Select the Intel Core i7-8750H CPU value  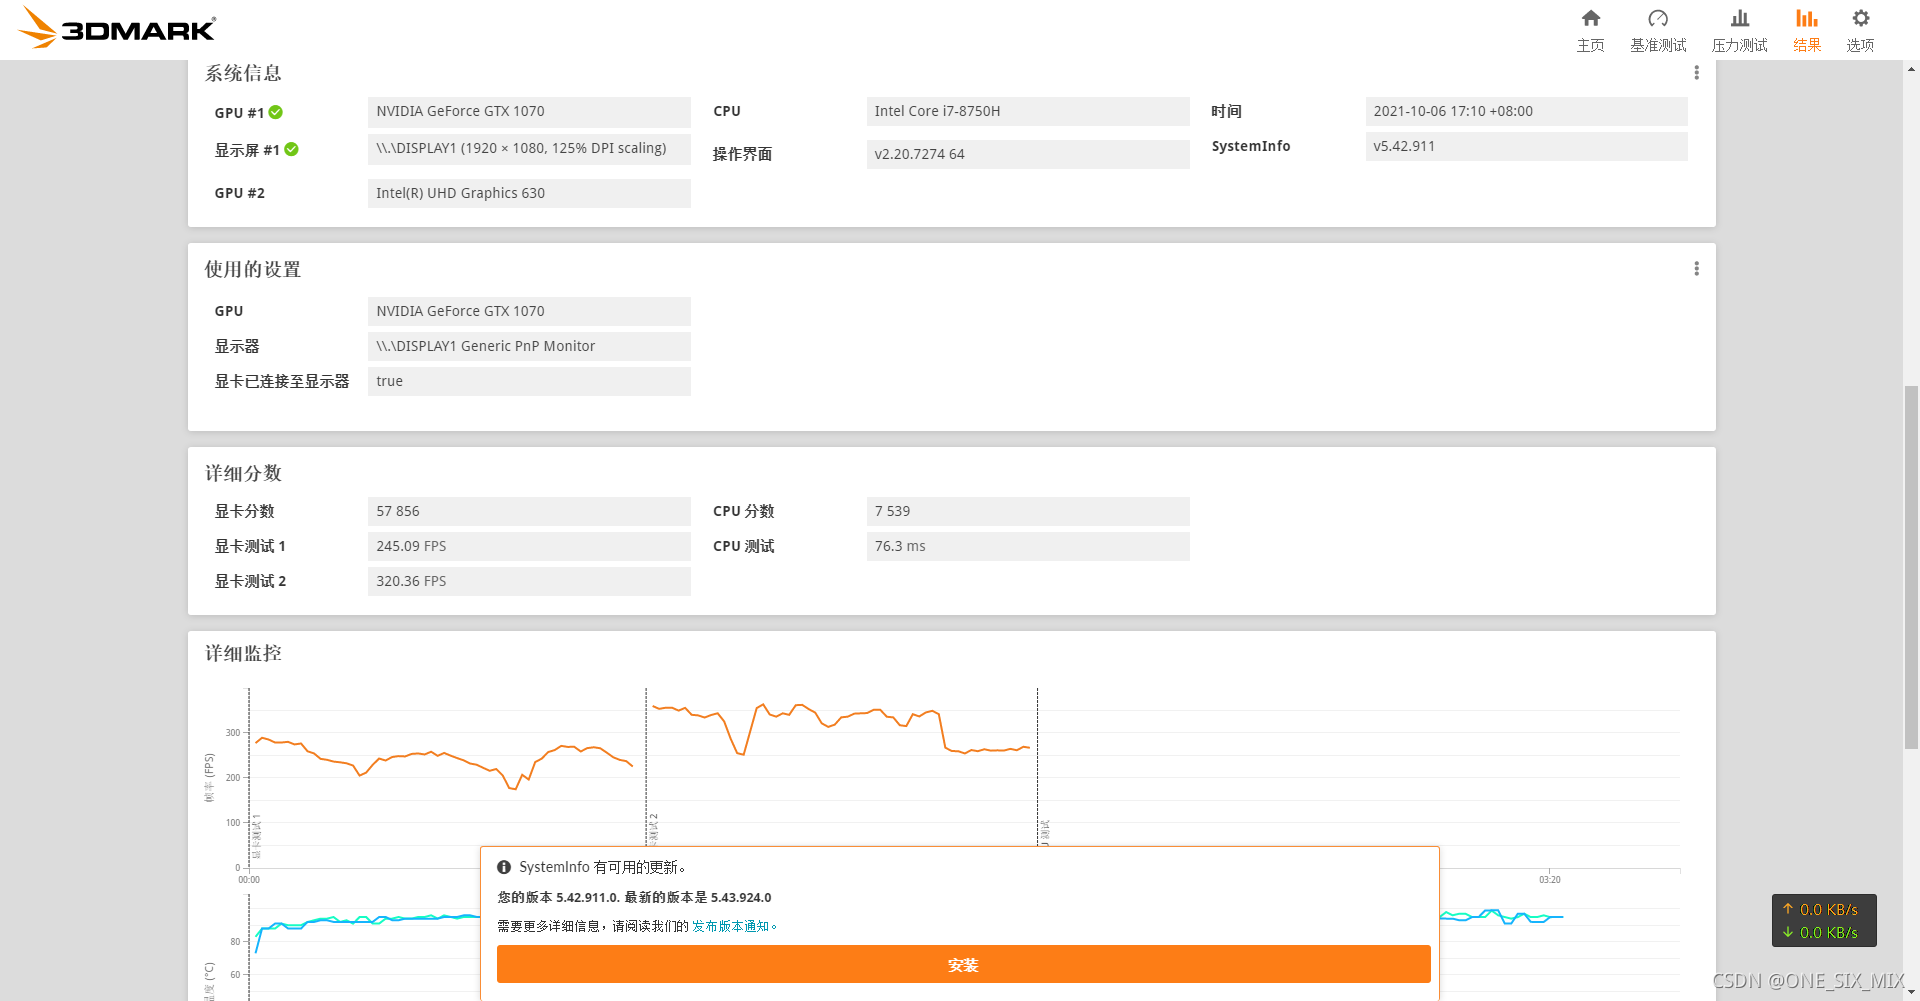click(1028, 111)
